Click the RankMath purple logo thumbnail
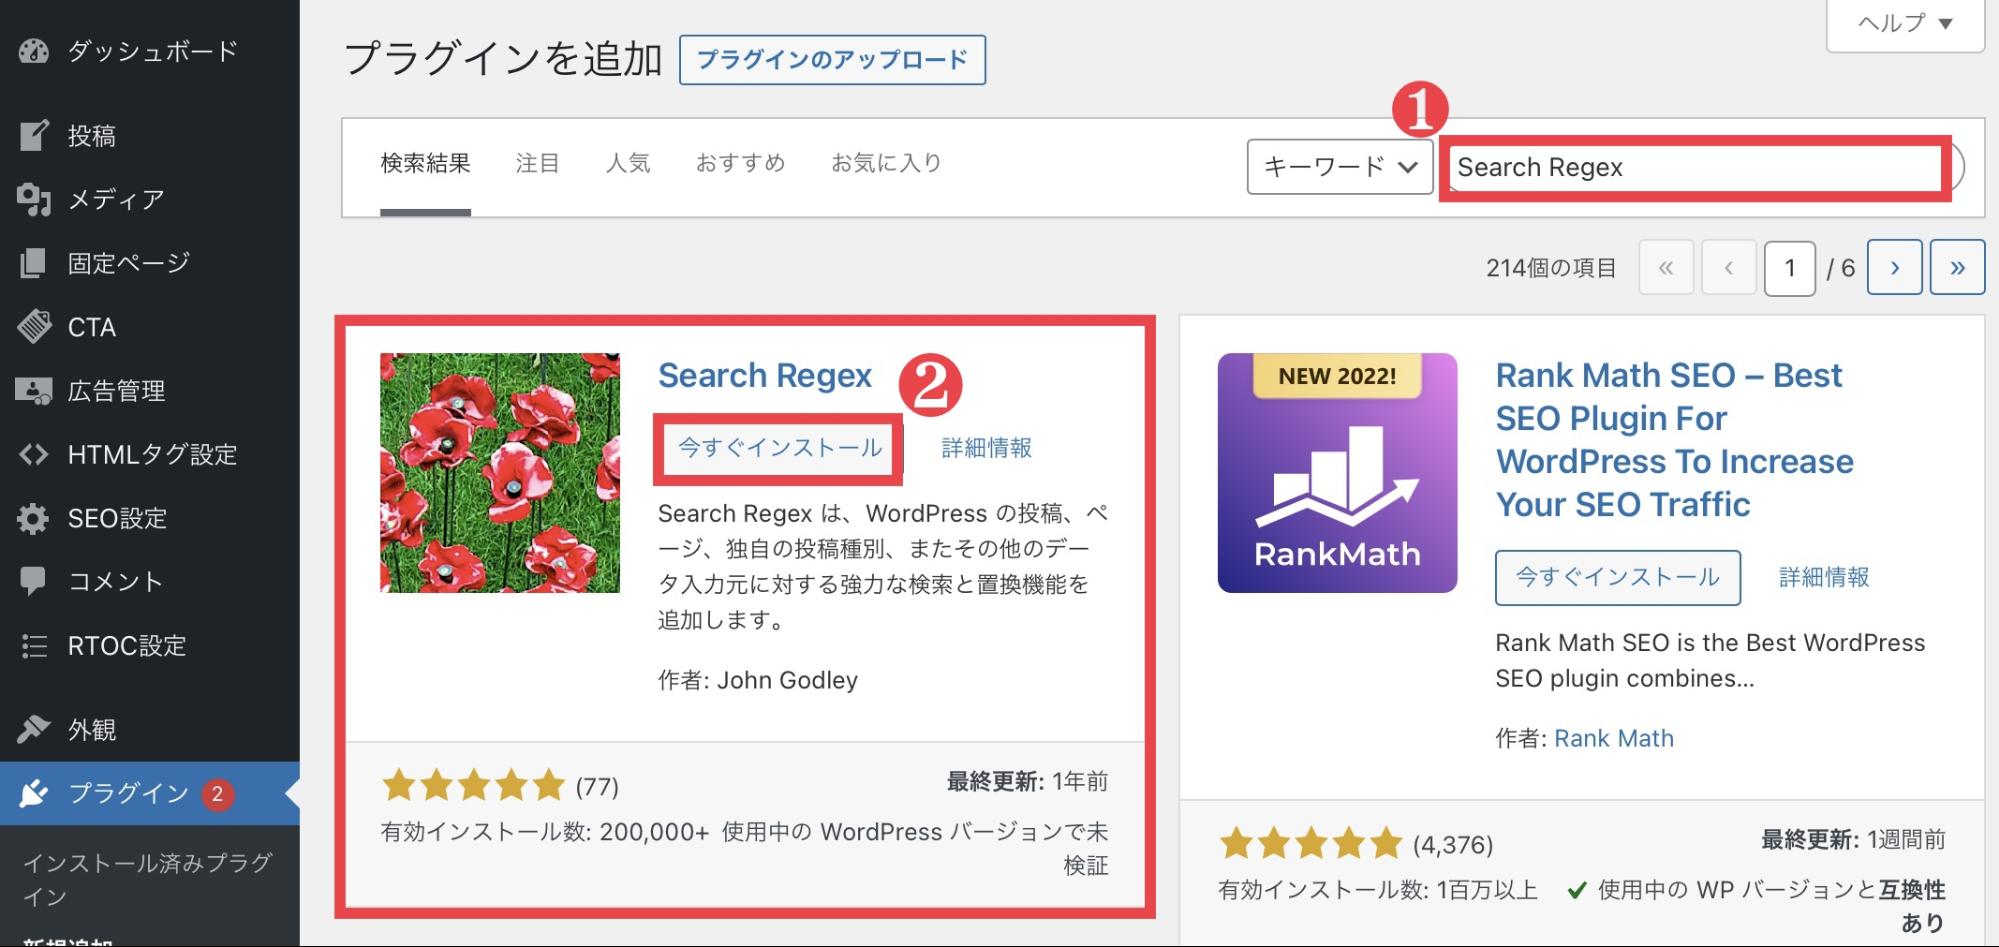 pyautogui.click(x=1337, y=473)
